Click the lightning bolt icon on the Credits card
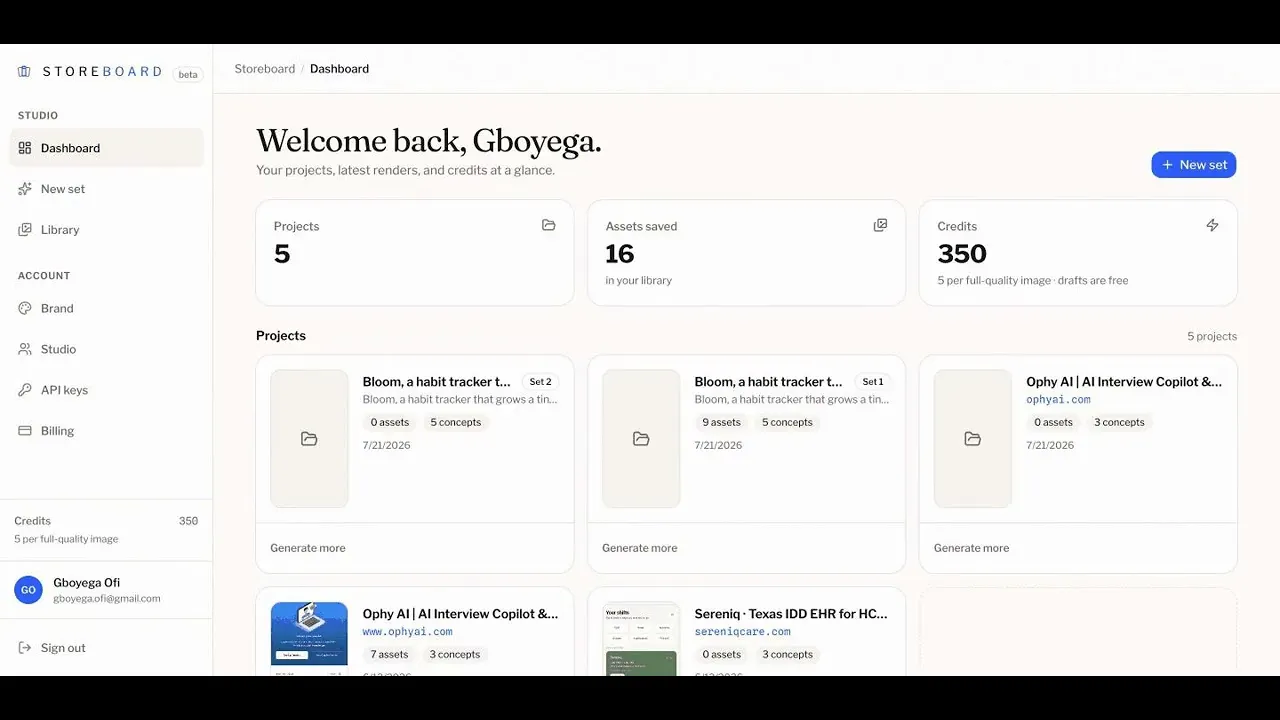The height and width of the screenshot is (720, 1280). click(x=1212, y=225)
